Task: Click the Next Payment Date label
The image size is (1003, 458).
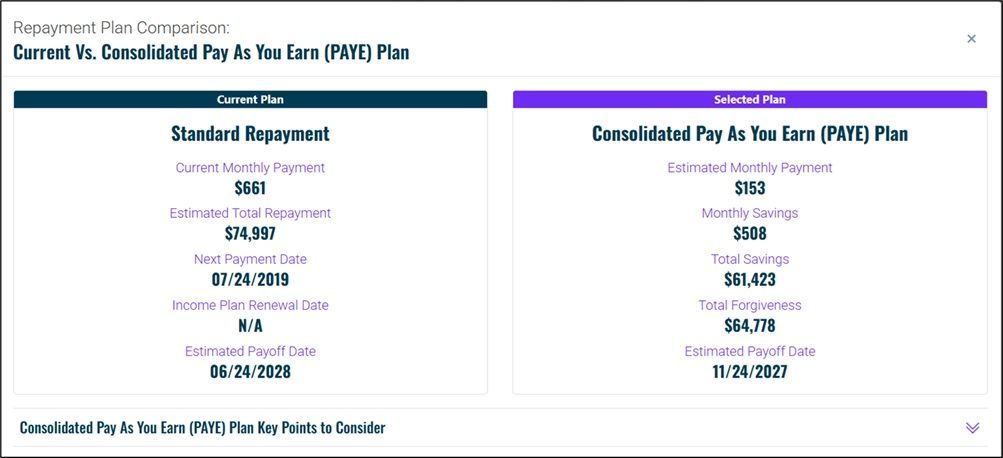Action: click(250, 259)
